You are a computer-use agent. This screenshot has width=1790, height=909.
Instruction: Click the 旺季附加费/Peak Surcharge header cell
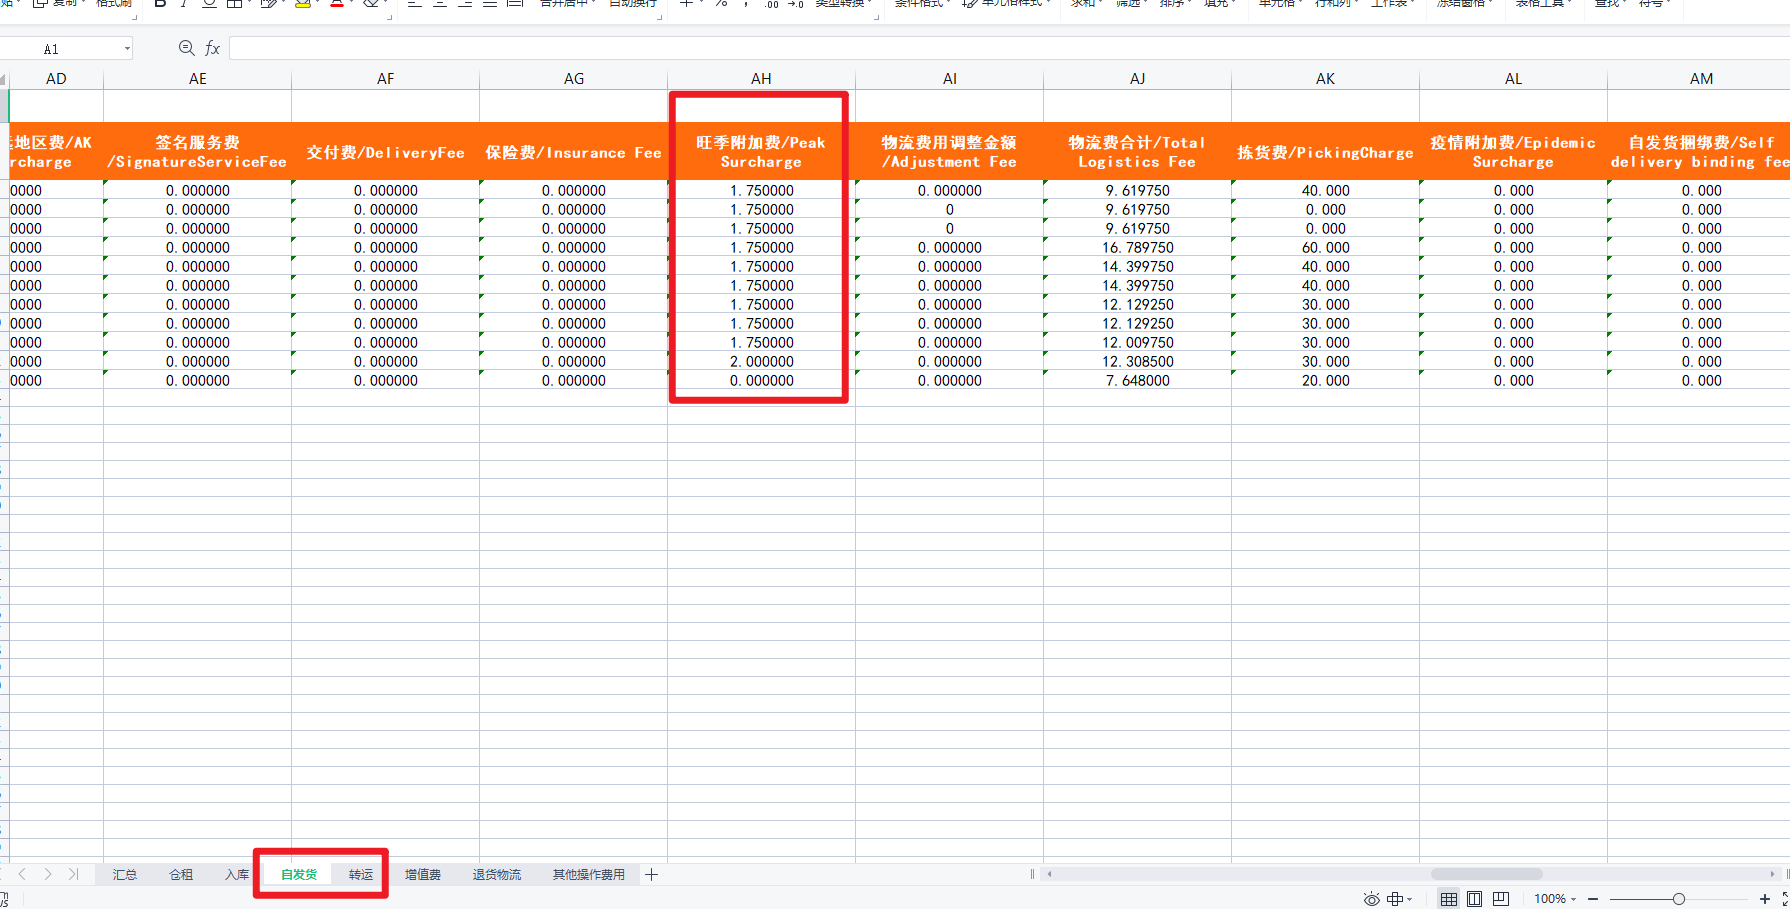[x=762, y=152]
